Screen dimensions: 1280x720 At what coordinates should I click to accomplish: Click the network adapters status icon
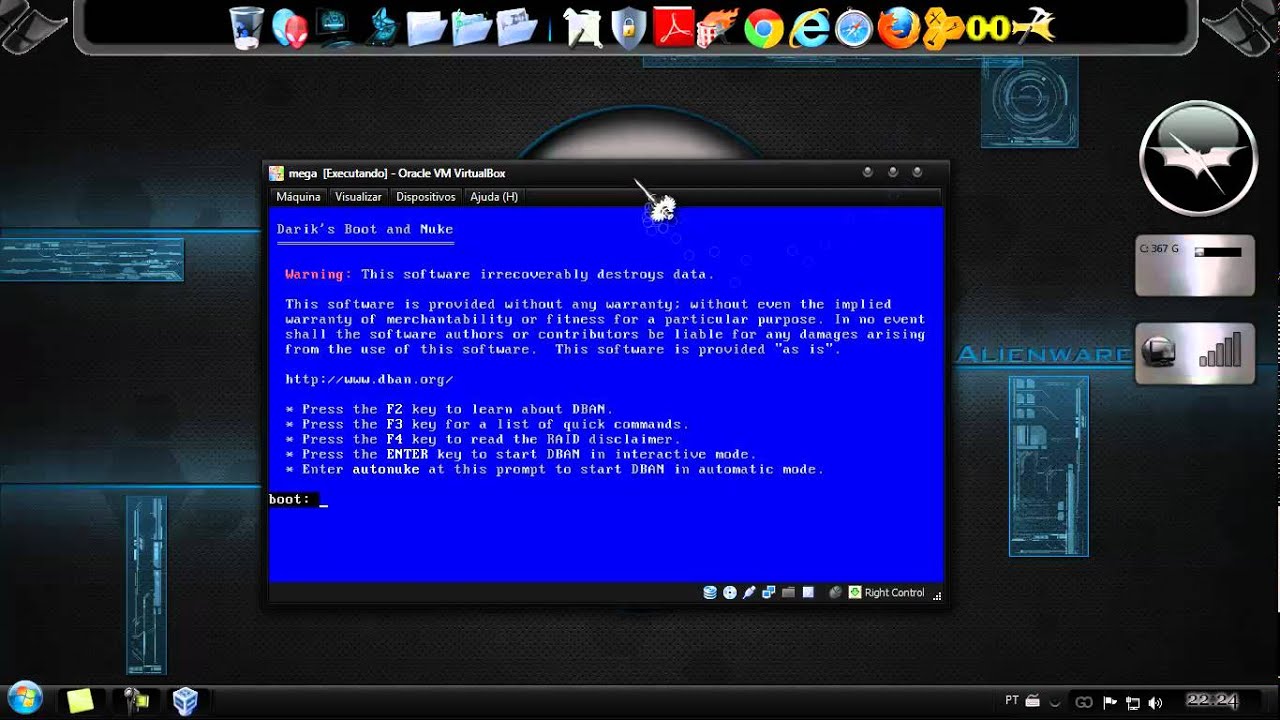tap(769, 592)
